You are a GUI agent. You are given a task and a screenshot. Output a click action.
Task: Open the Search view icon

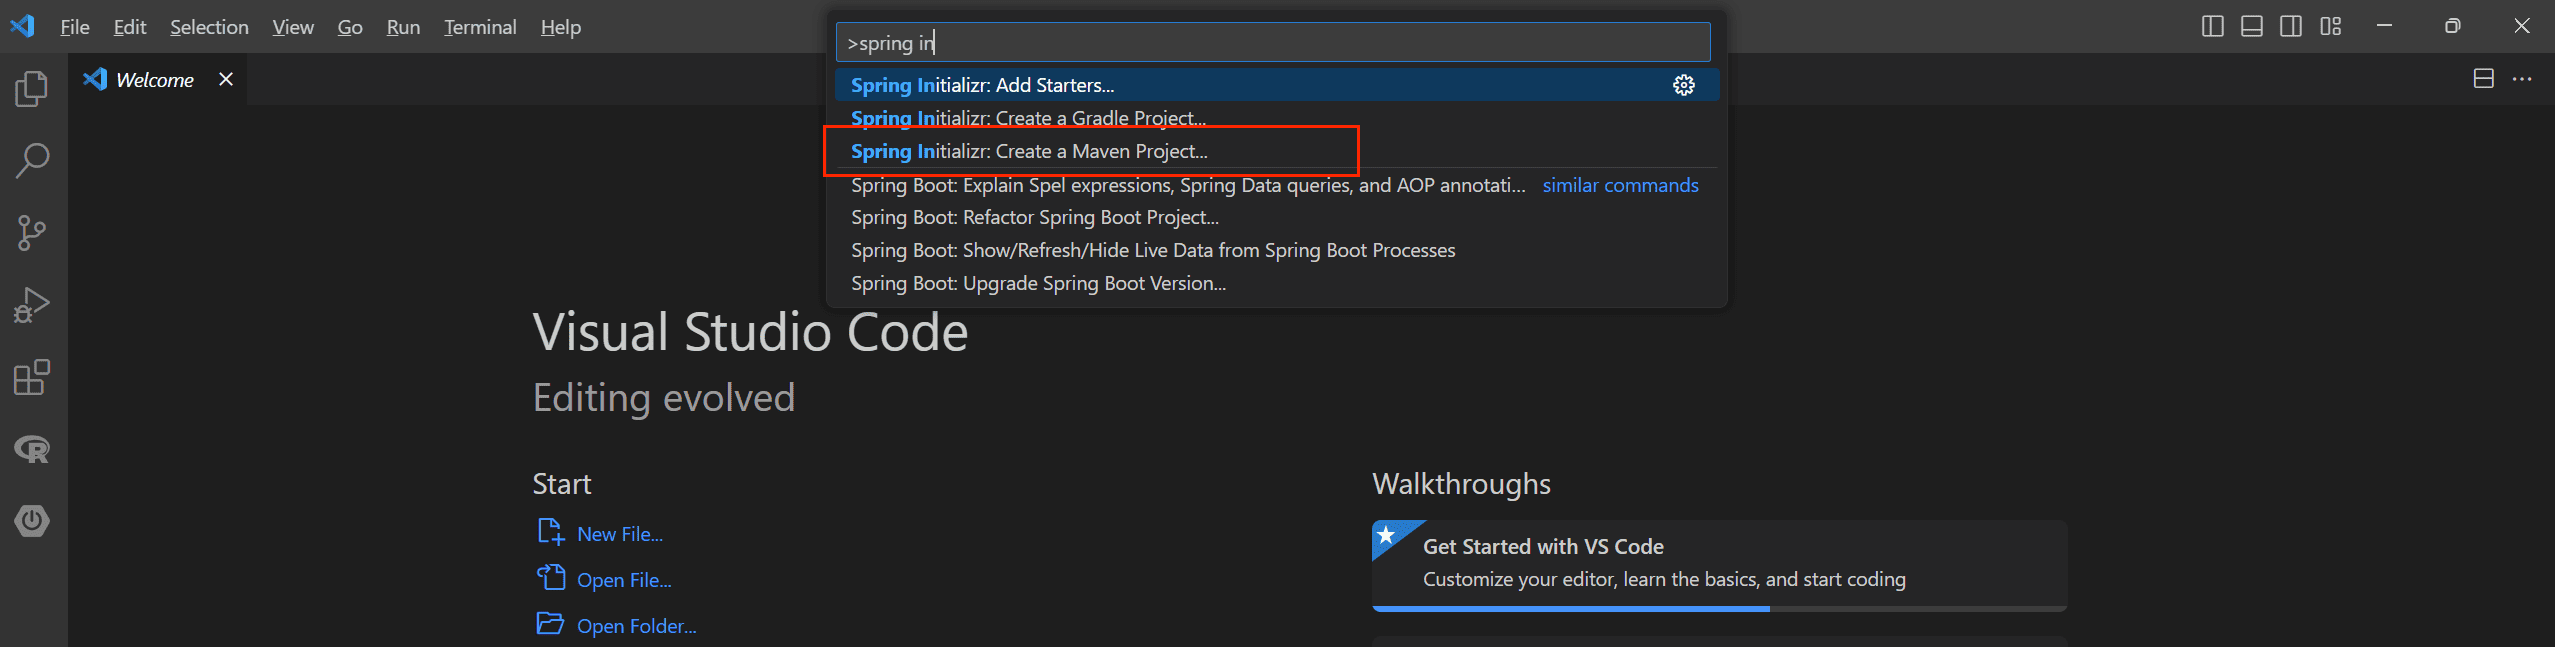point(32,161)
